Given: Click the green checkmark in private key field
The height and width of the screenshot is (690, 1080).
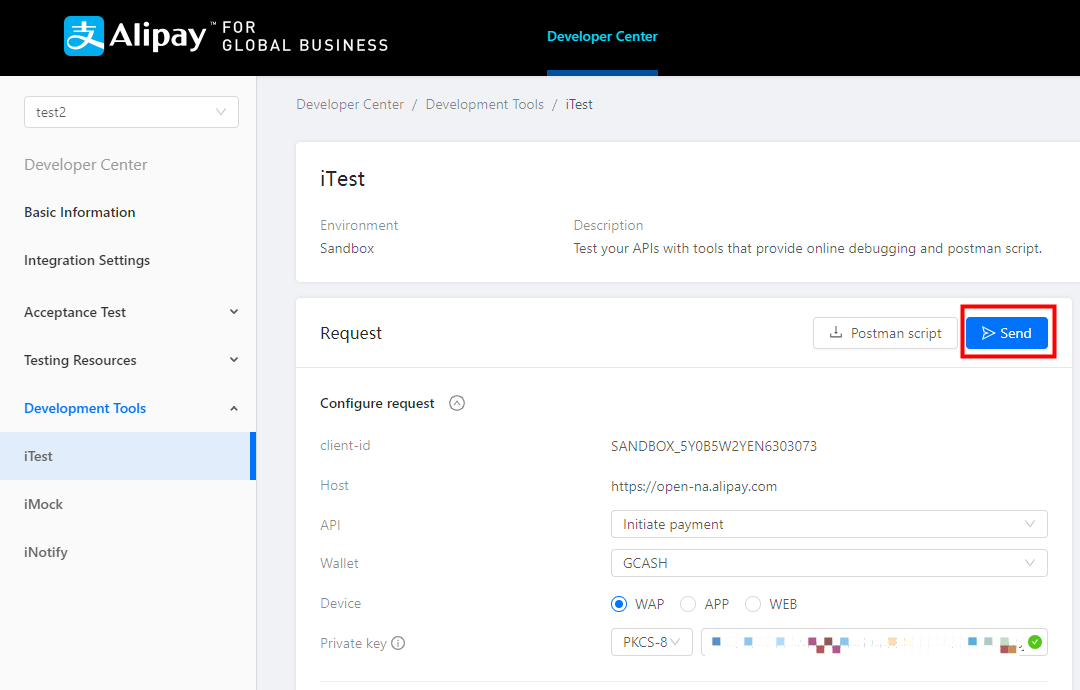Looking at the screenshot, I should [1035, 642].
